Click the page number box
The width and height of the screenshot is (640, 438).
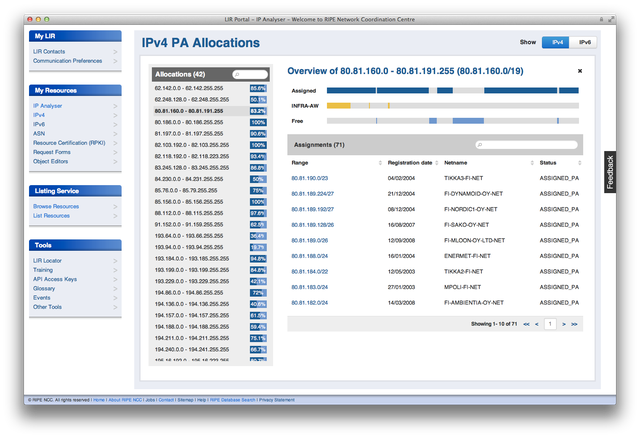click(x=550, y=324)
